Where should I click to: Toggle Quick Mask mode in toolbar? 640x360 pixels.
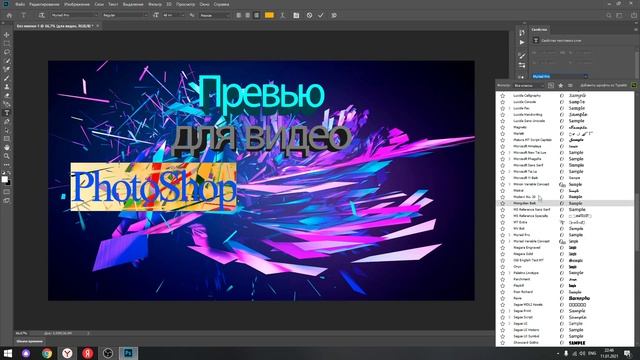7,192
